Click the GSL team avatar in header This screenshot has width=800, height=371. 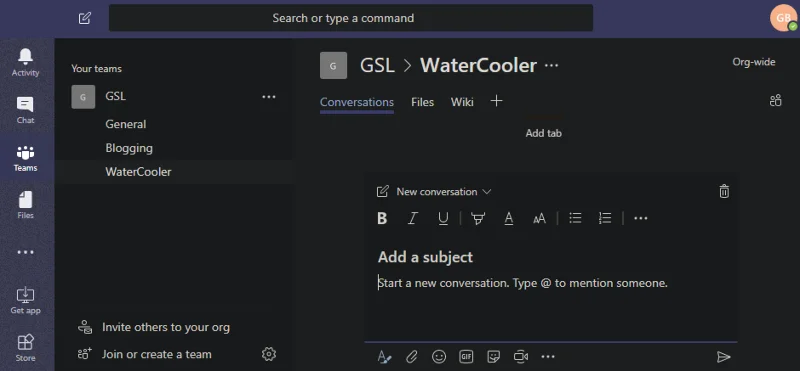[333, 65]
